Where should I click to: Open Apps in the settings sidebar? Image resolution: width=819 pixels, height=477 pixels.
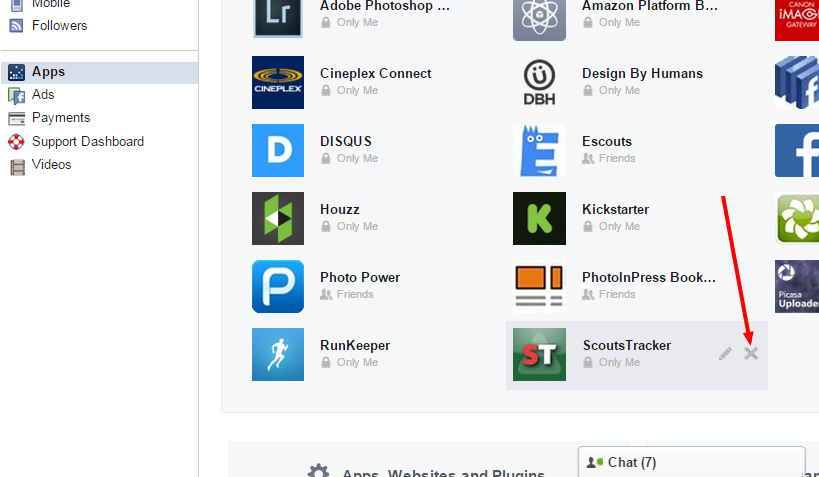tap(100, 72)
